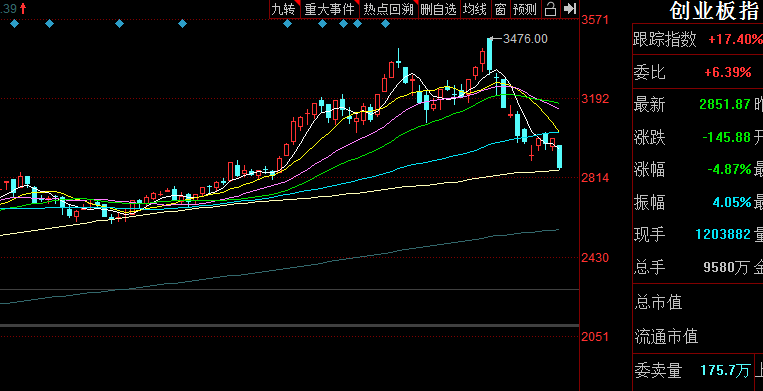Click the fourth blue diamond event marker
Viewport: 763px width, 391px height.
click(182, 23)
